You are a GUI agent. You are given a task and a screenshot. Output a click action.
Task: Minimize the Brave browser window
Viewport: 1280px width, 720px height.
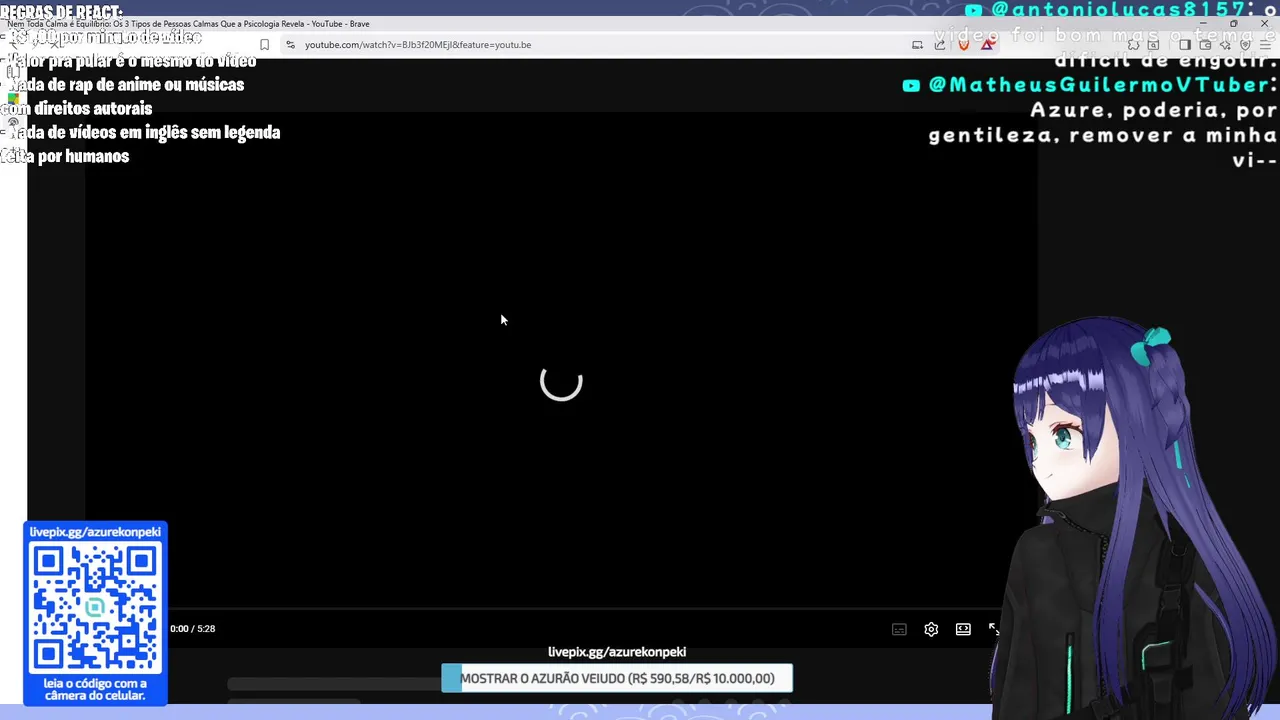point(1203,24)
